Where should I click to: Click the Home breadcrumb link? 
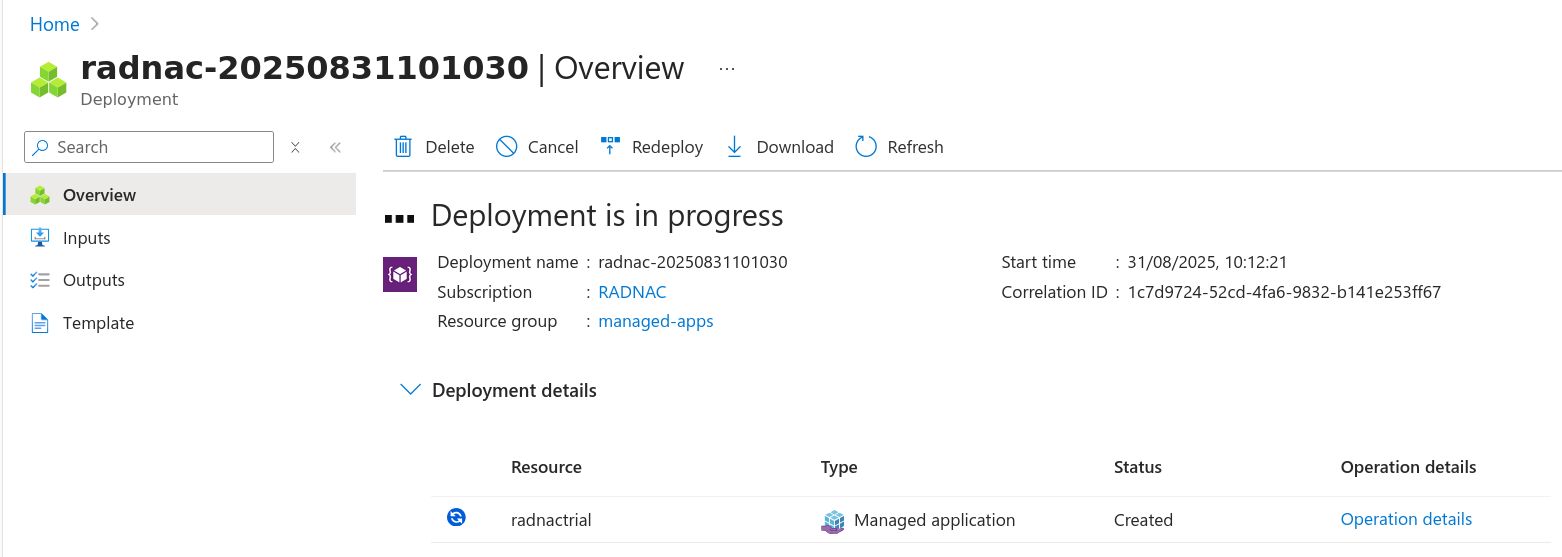[x=55, y=24]
